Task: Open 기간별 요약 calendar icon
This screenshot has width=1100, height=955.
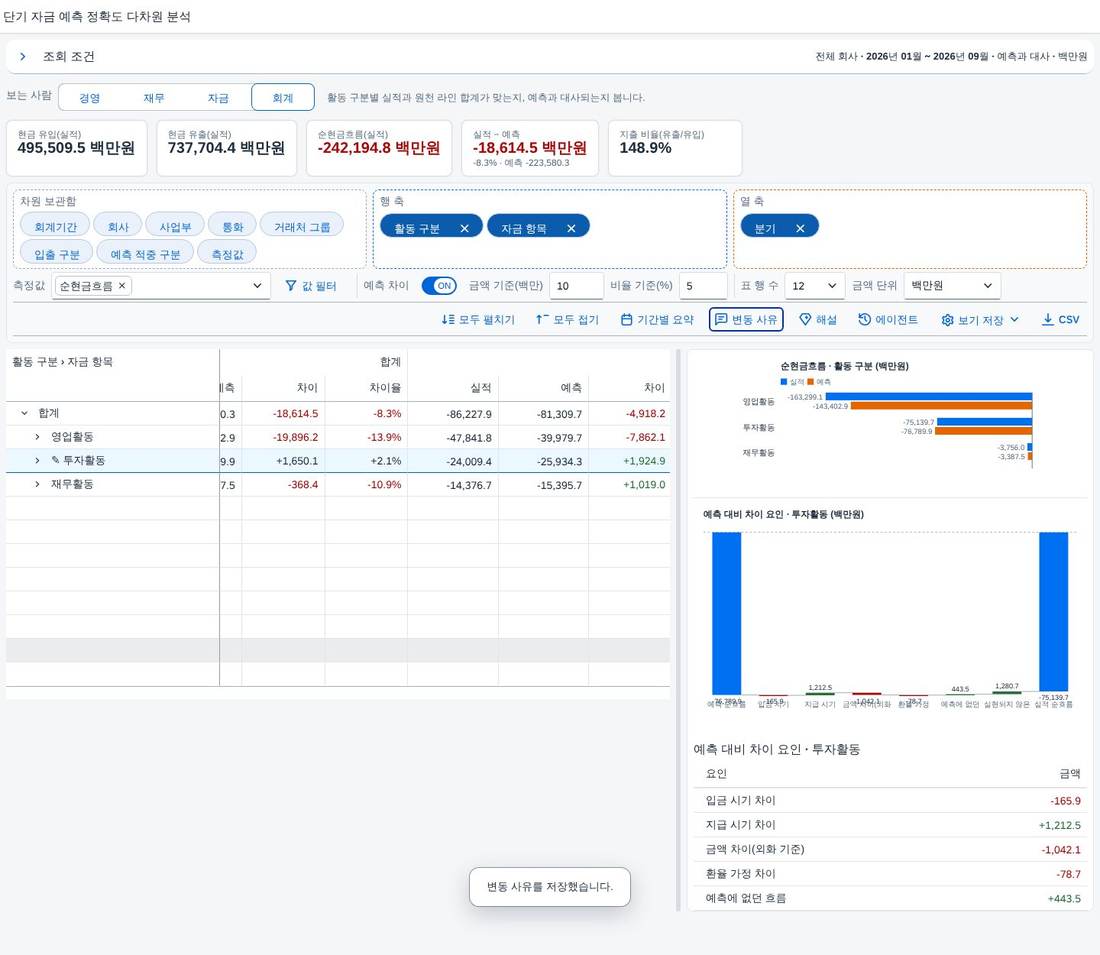Action: (626, 319)
